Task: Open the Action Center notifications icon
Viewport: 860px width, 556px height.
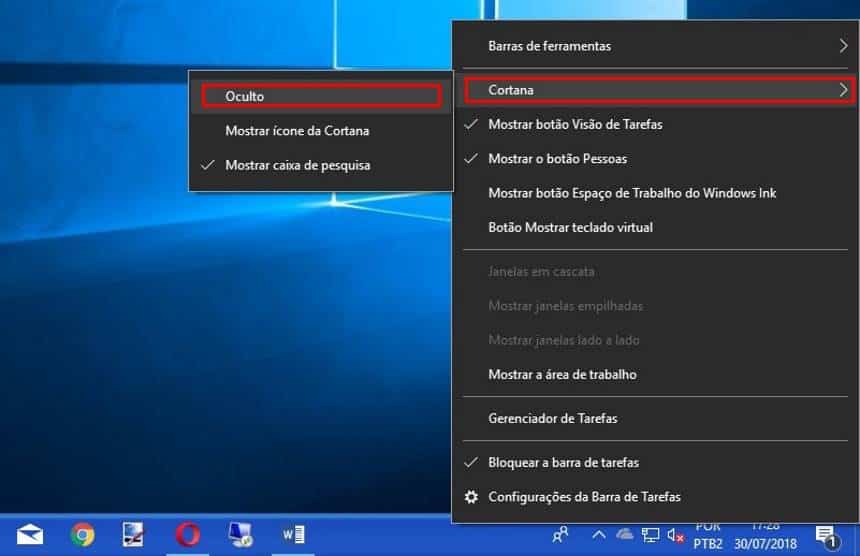Action: tap(827, 536)
